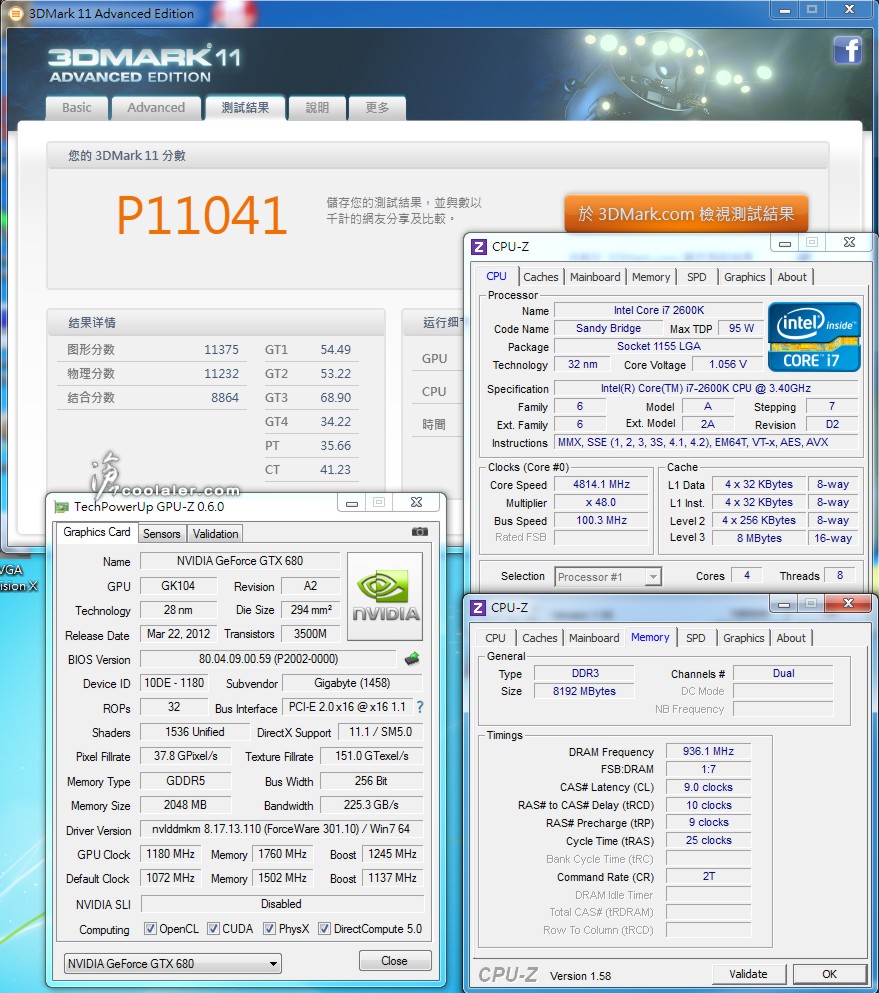Viewport: 879px width, 993px height.
Task: Click the OK button in CPU-Z
Action: [829, 974]
